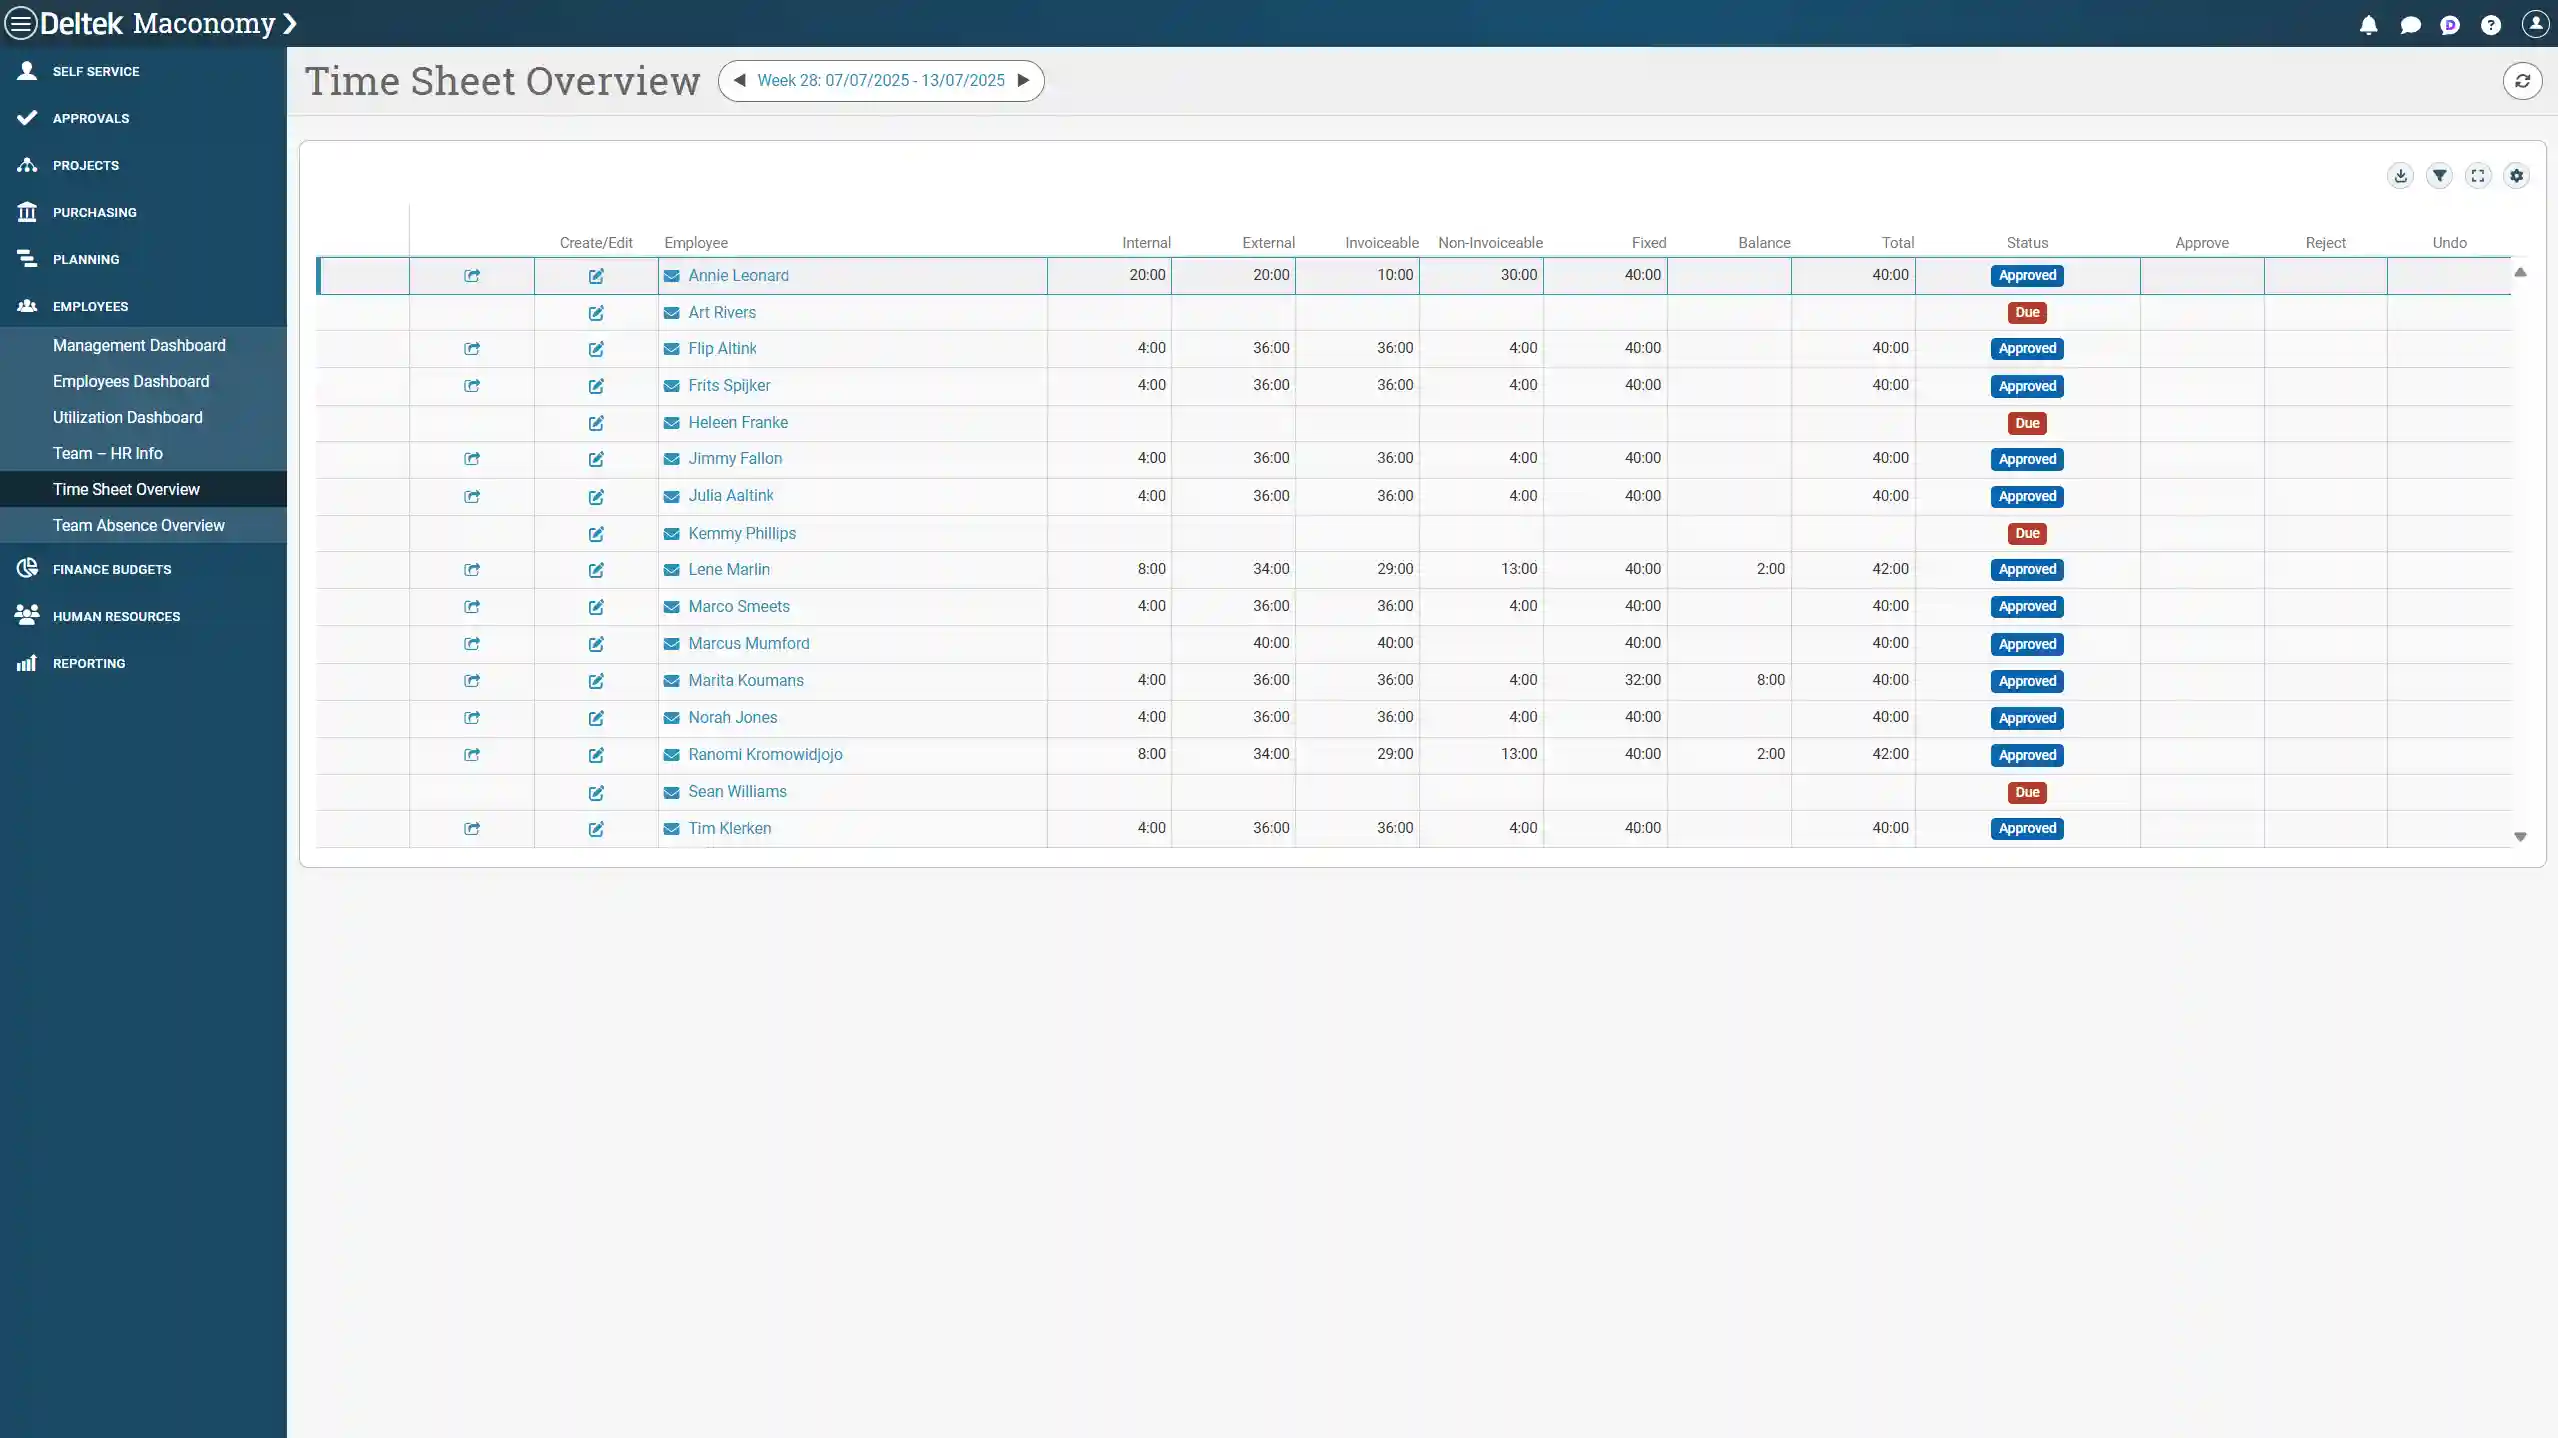Go to the previous week arrow

tap(739, 81)
